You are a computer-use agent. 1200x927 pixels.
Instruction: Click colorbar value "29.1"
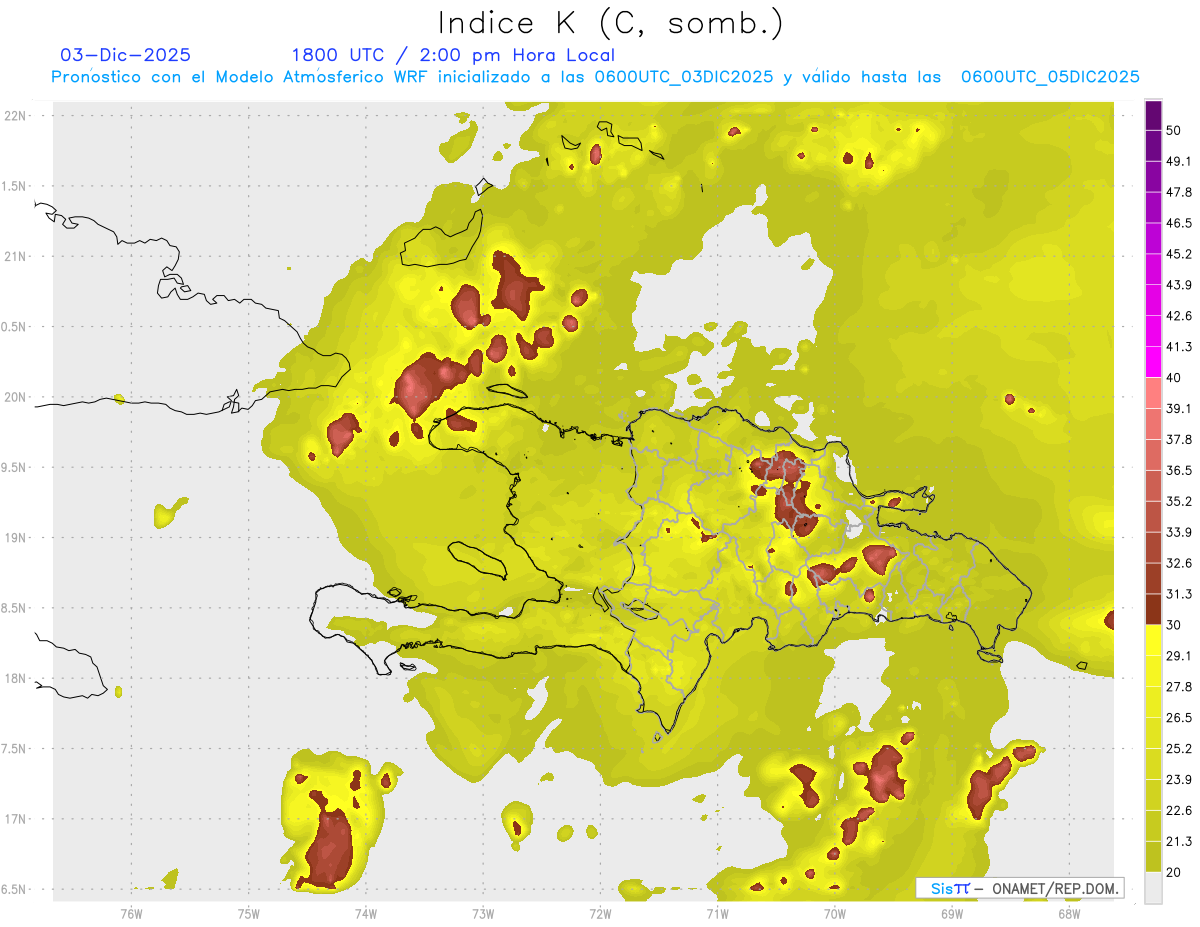[x=1179, y=656]
